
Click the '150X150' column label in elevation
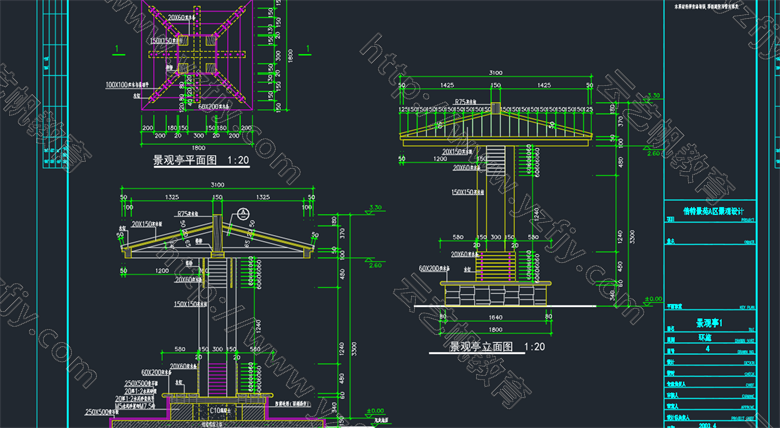click(468, 192)
